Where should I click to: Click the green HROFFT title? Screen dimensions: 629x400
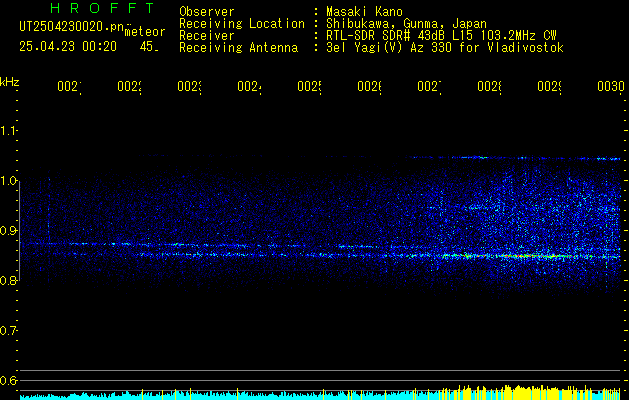pos(102,8)
